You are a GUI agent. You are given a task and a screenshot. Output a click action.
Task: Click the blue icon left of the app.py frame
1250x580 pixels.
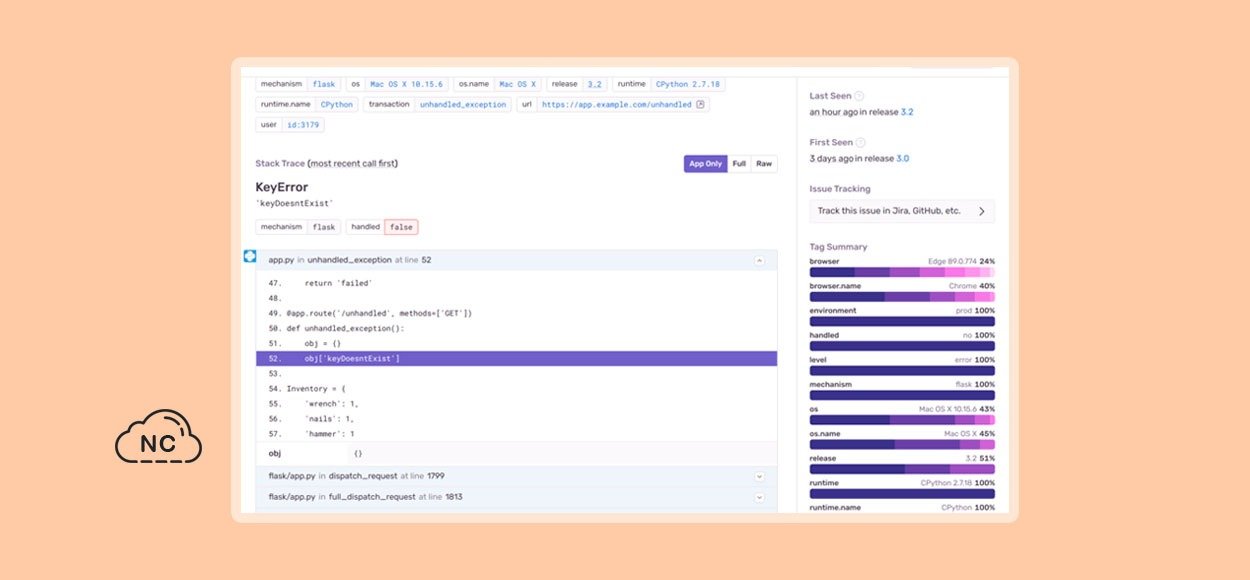pos(250,257)
